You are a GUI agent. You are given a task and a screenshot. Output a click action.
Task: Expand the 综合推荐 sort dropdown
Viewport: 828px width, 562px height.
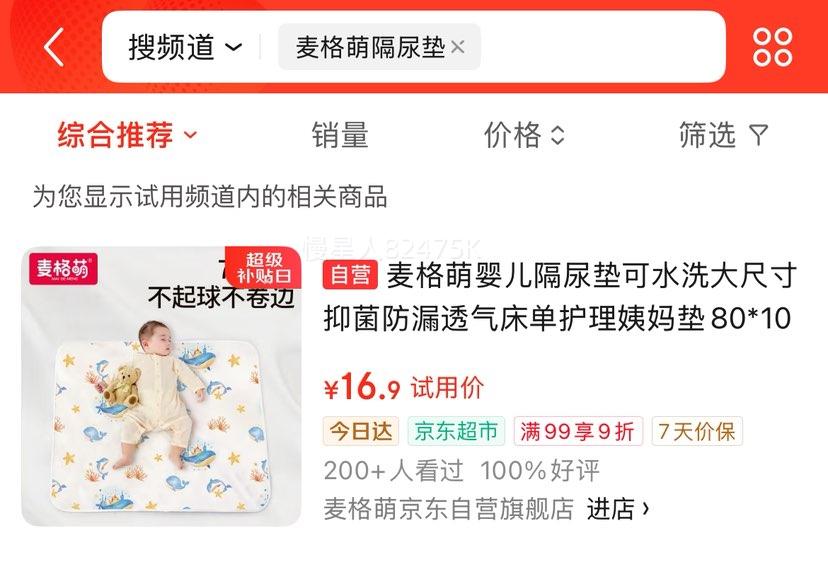(127, 135)
